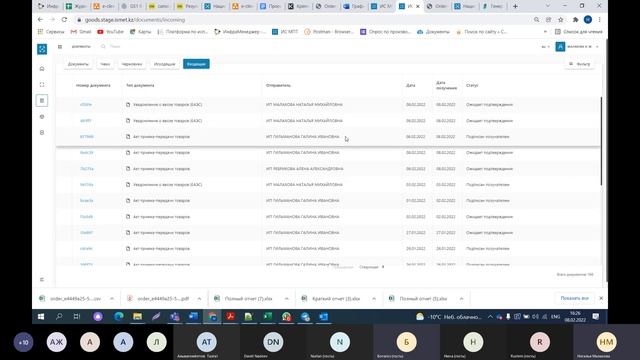This screenshot has width=640, height=360.
Task: Reload the page with refresh icon
Action: [64, 20]
